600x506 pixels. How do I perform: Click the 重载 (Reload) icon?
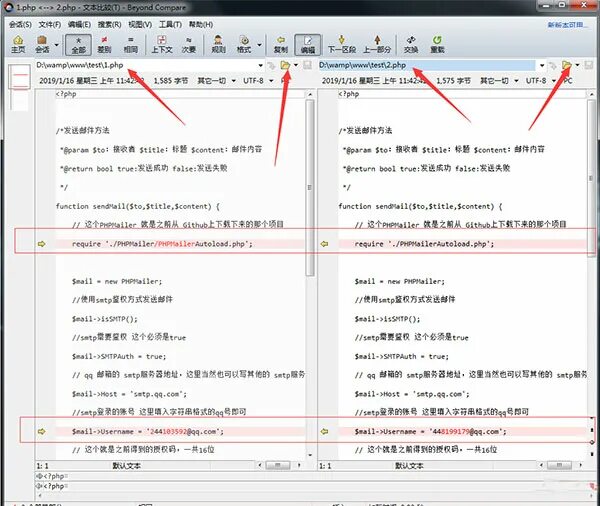coord(437,44)
